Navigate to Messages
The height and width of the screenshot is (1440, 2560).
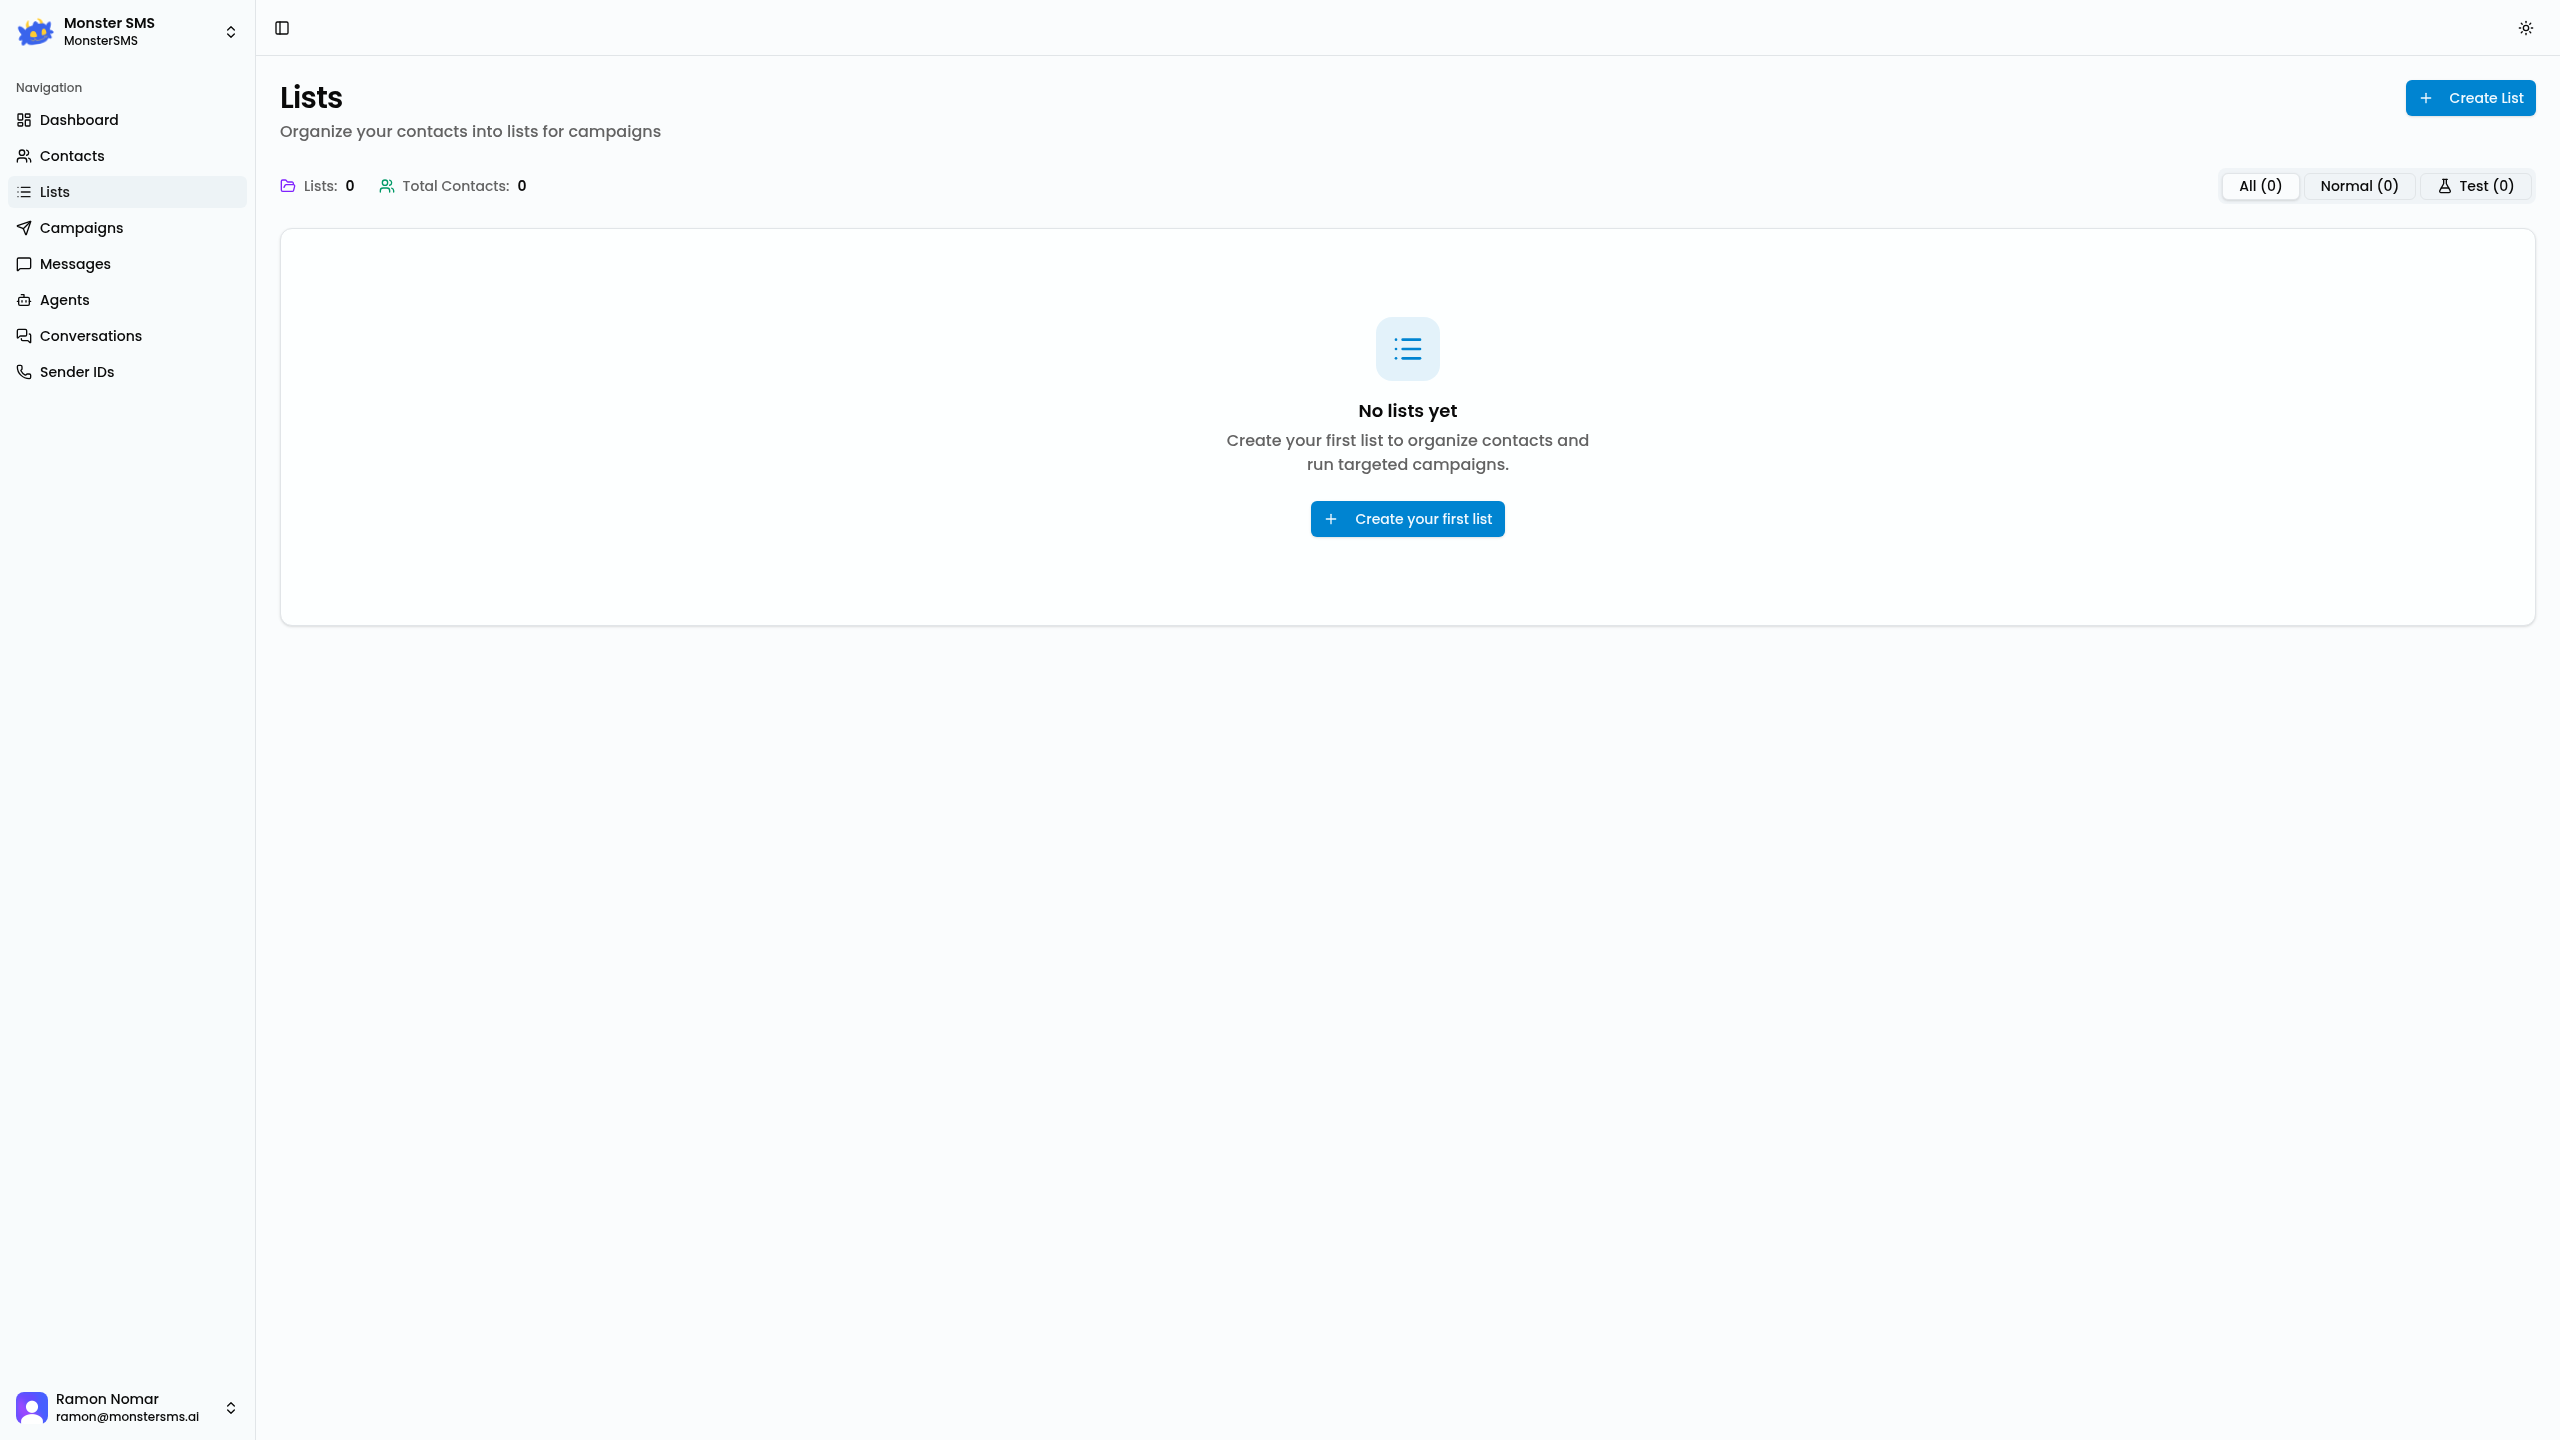click(x=127, y=264)
